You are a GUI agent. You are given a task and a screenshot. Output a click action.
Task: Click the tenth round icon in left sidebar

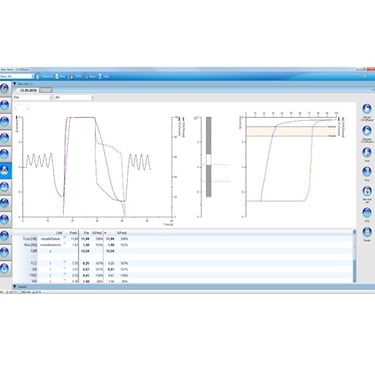coord(4,236)
